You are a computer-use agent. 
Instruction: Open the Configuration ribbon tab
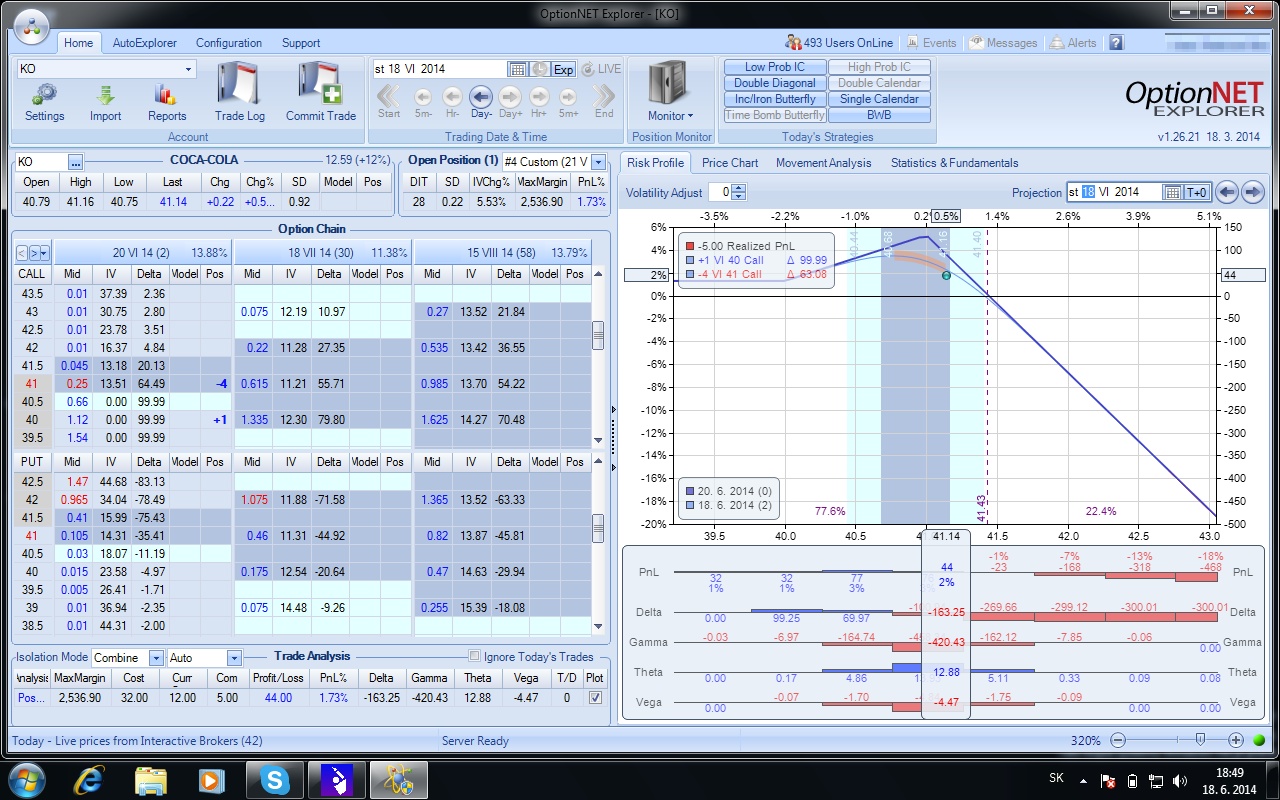(229, 43)
